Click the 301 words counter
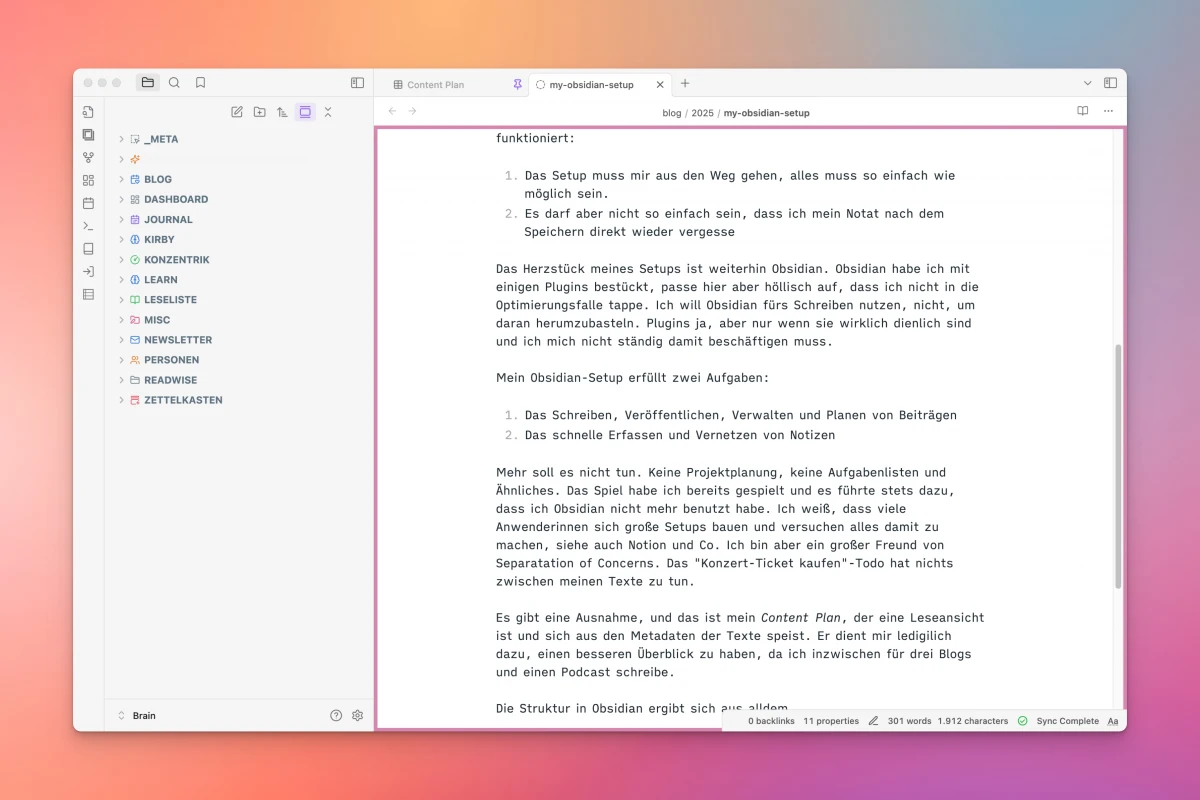 click(x=909, y=721)
